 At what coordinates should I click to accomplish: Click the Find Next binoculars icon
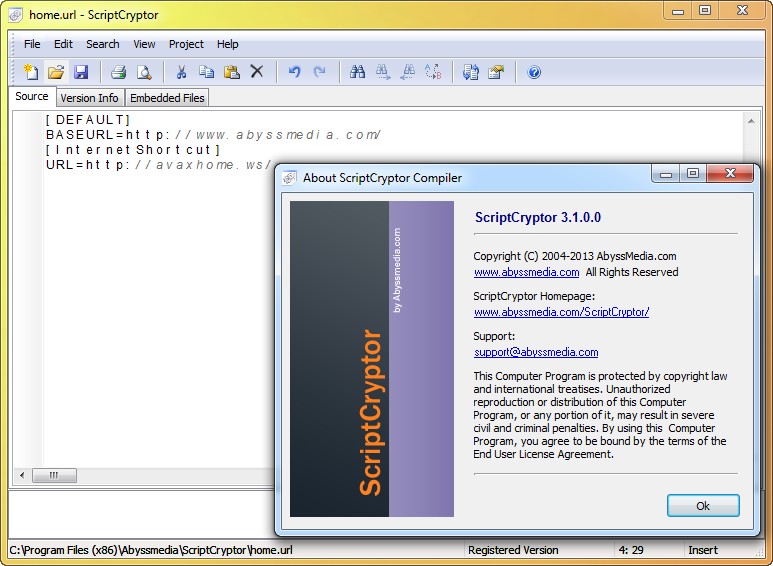(383, 72)
